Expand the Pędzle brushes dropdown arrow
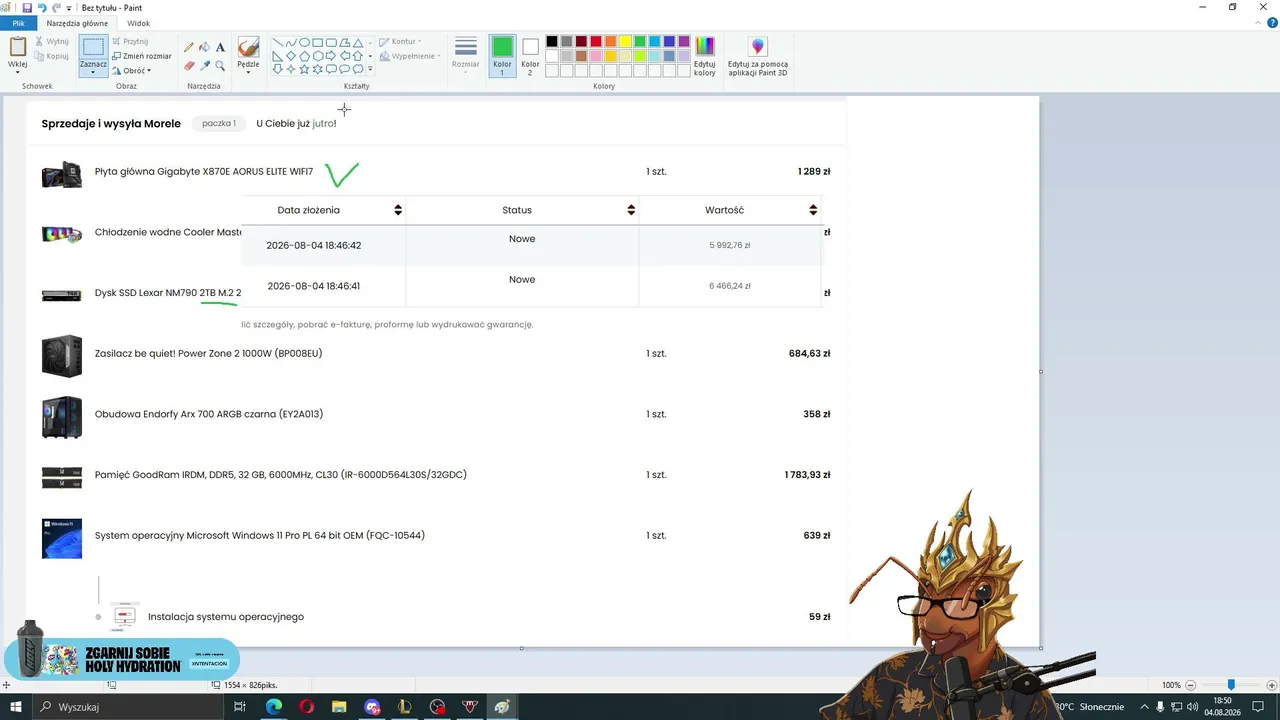This screenshot has width=1280, height=720. [248, 72]
